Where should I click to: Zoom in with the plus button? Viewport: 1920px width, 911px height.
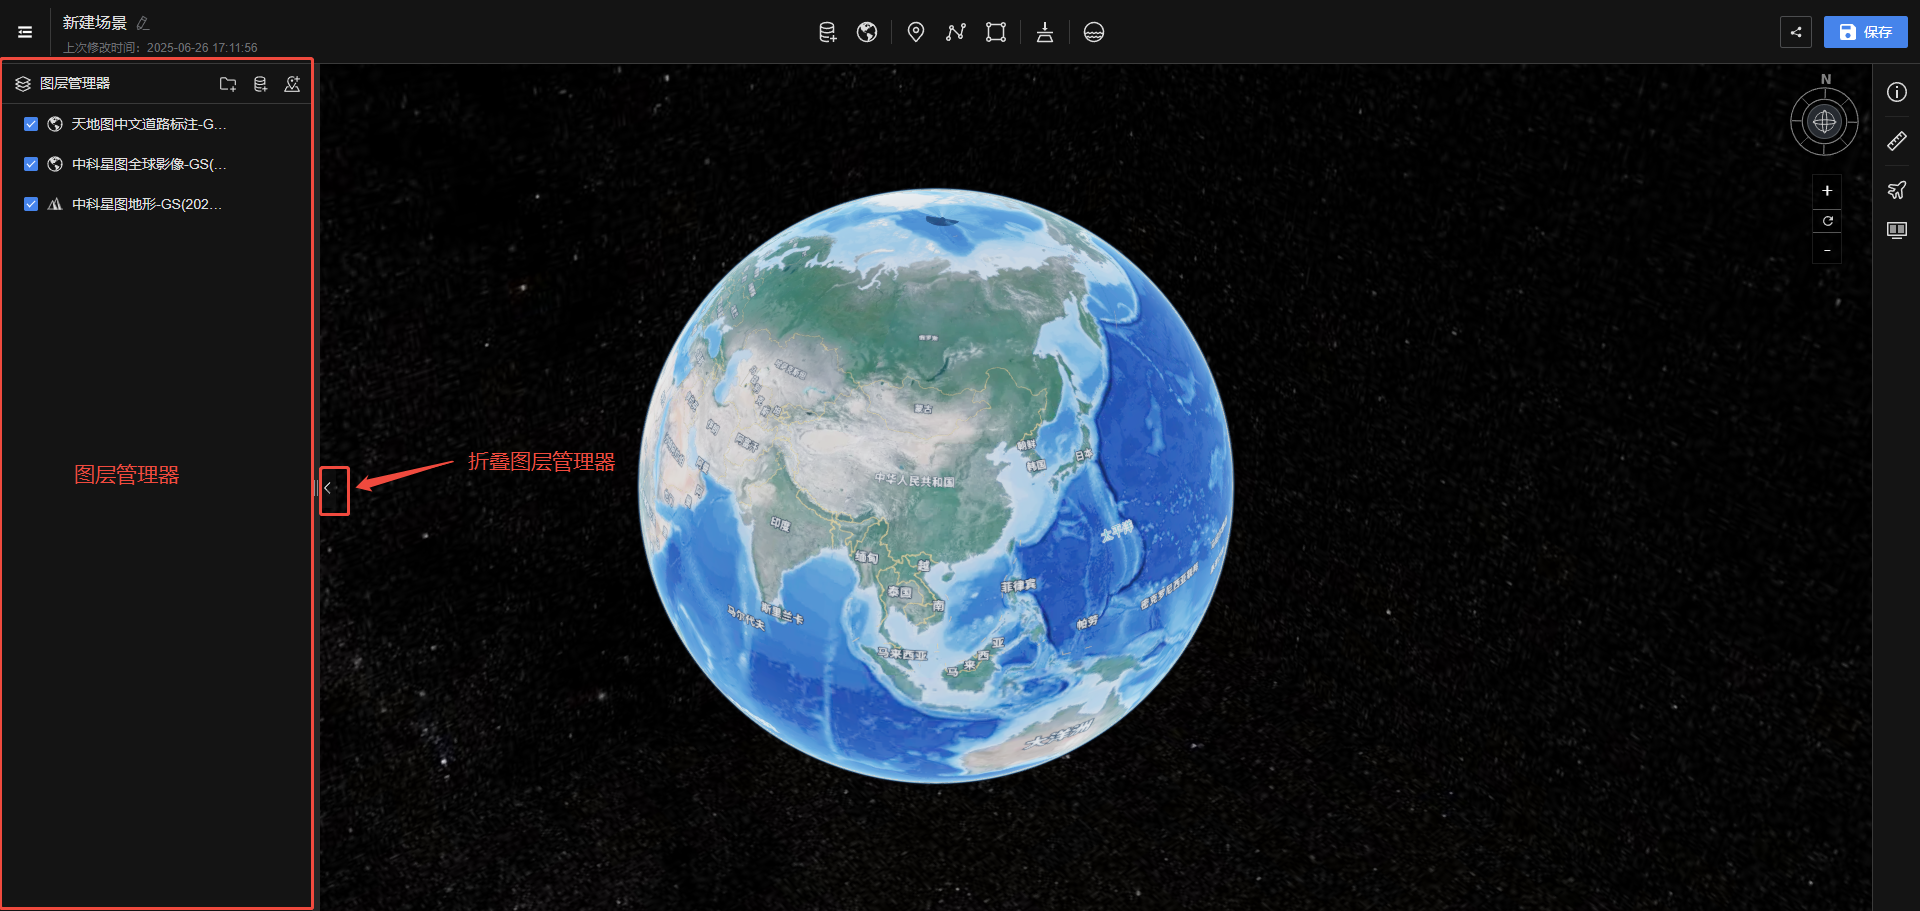(x=1827, y=190)
